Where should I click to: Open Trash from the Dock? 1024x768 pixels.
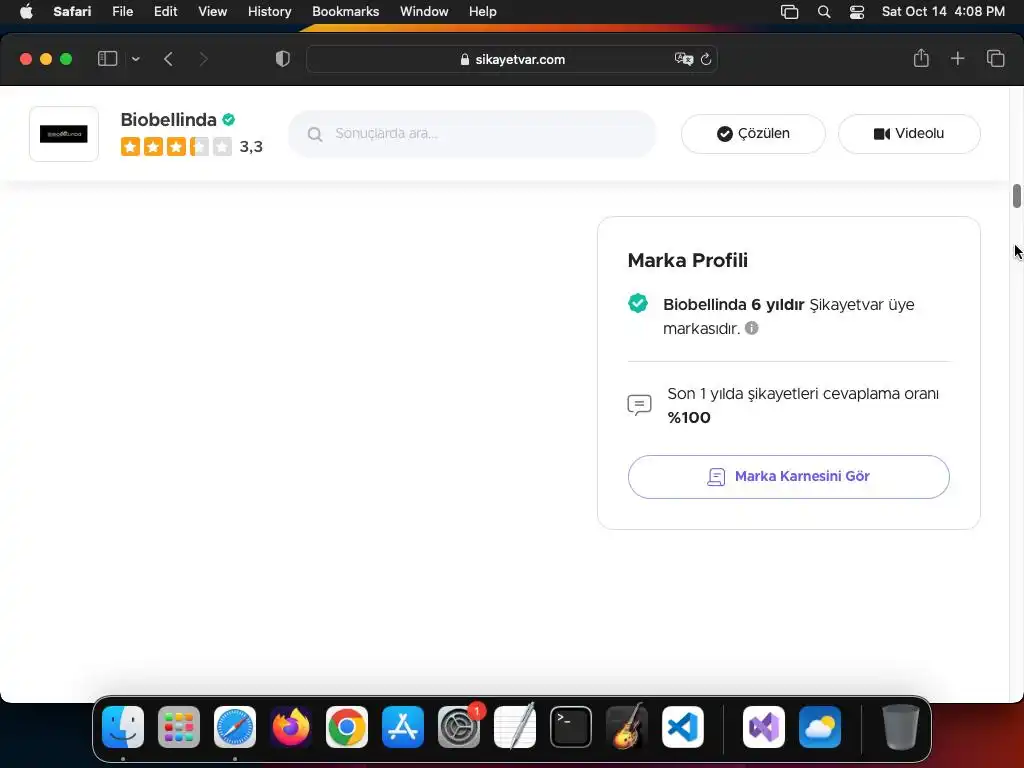pyautogui.click(x=901, y=727)
